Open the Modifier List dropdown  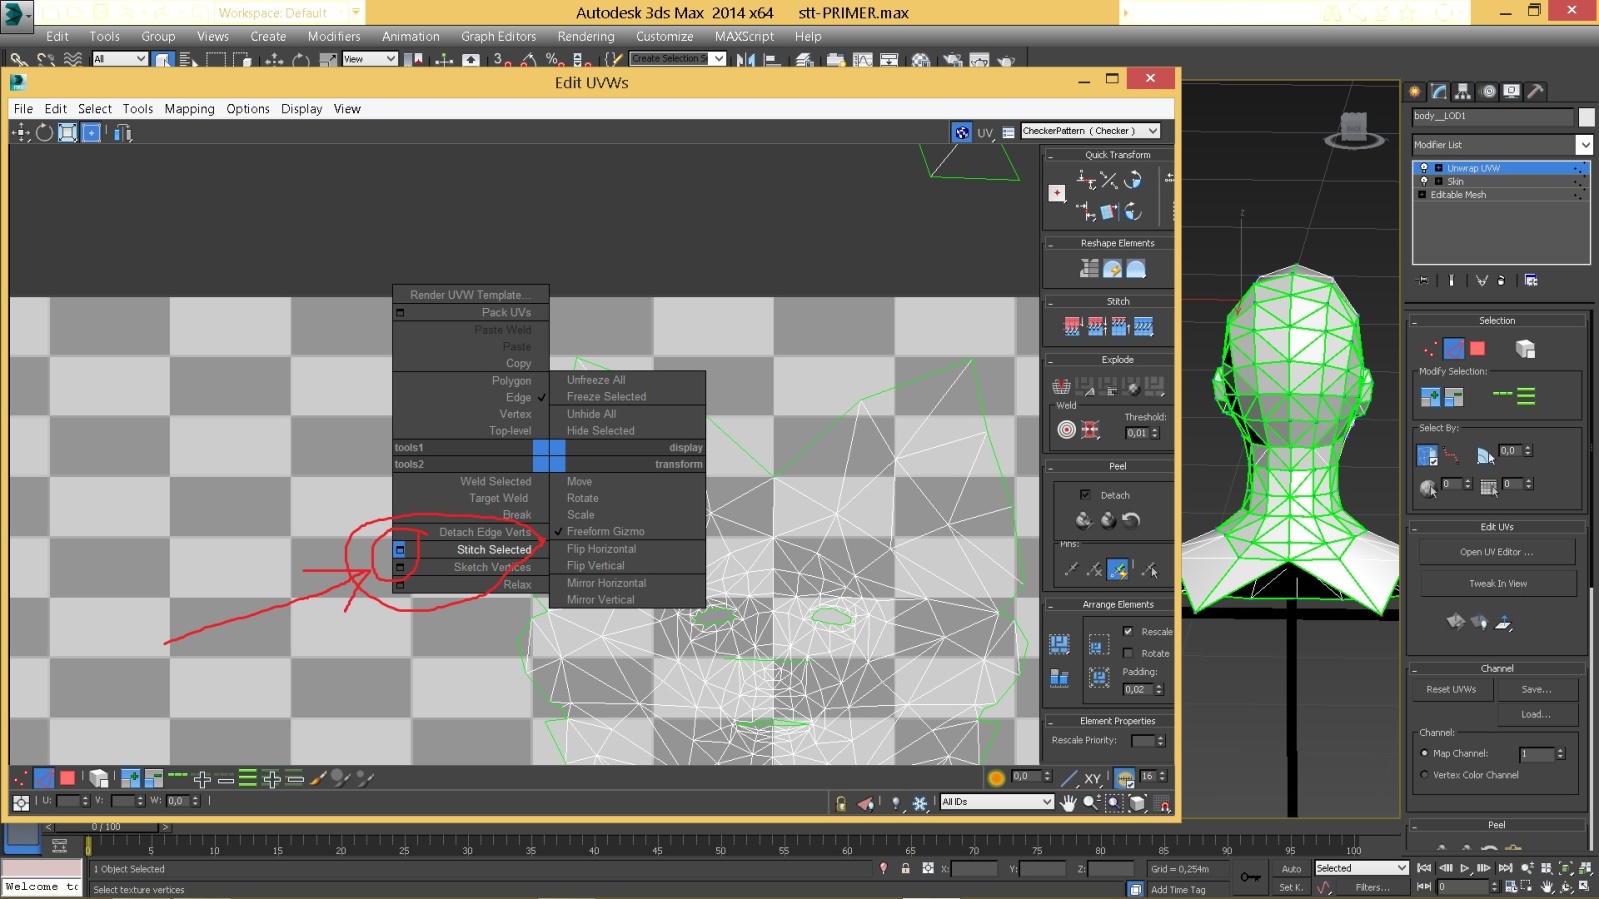click(1502, 145)
